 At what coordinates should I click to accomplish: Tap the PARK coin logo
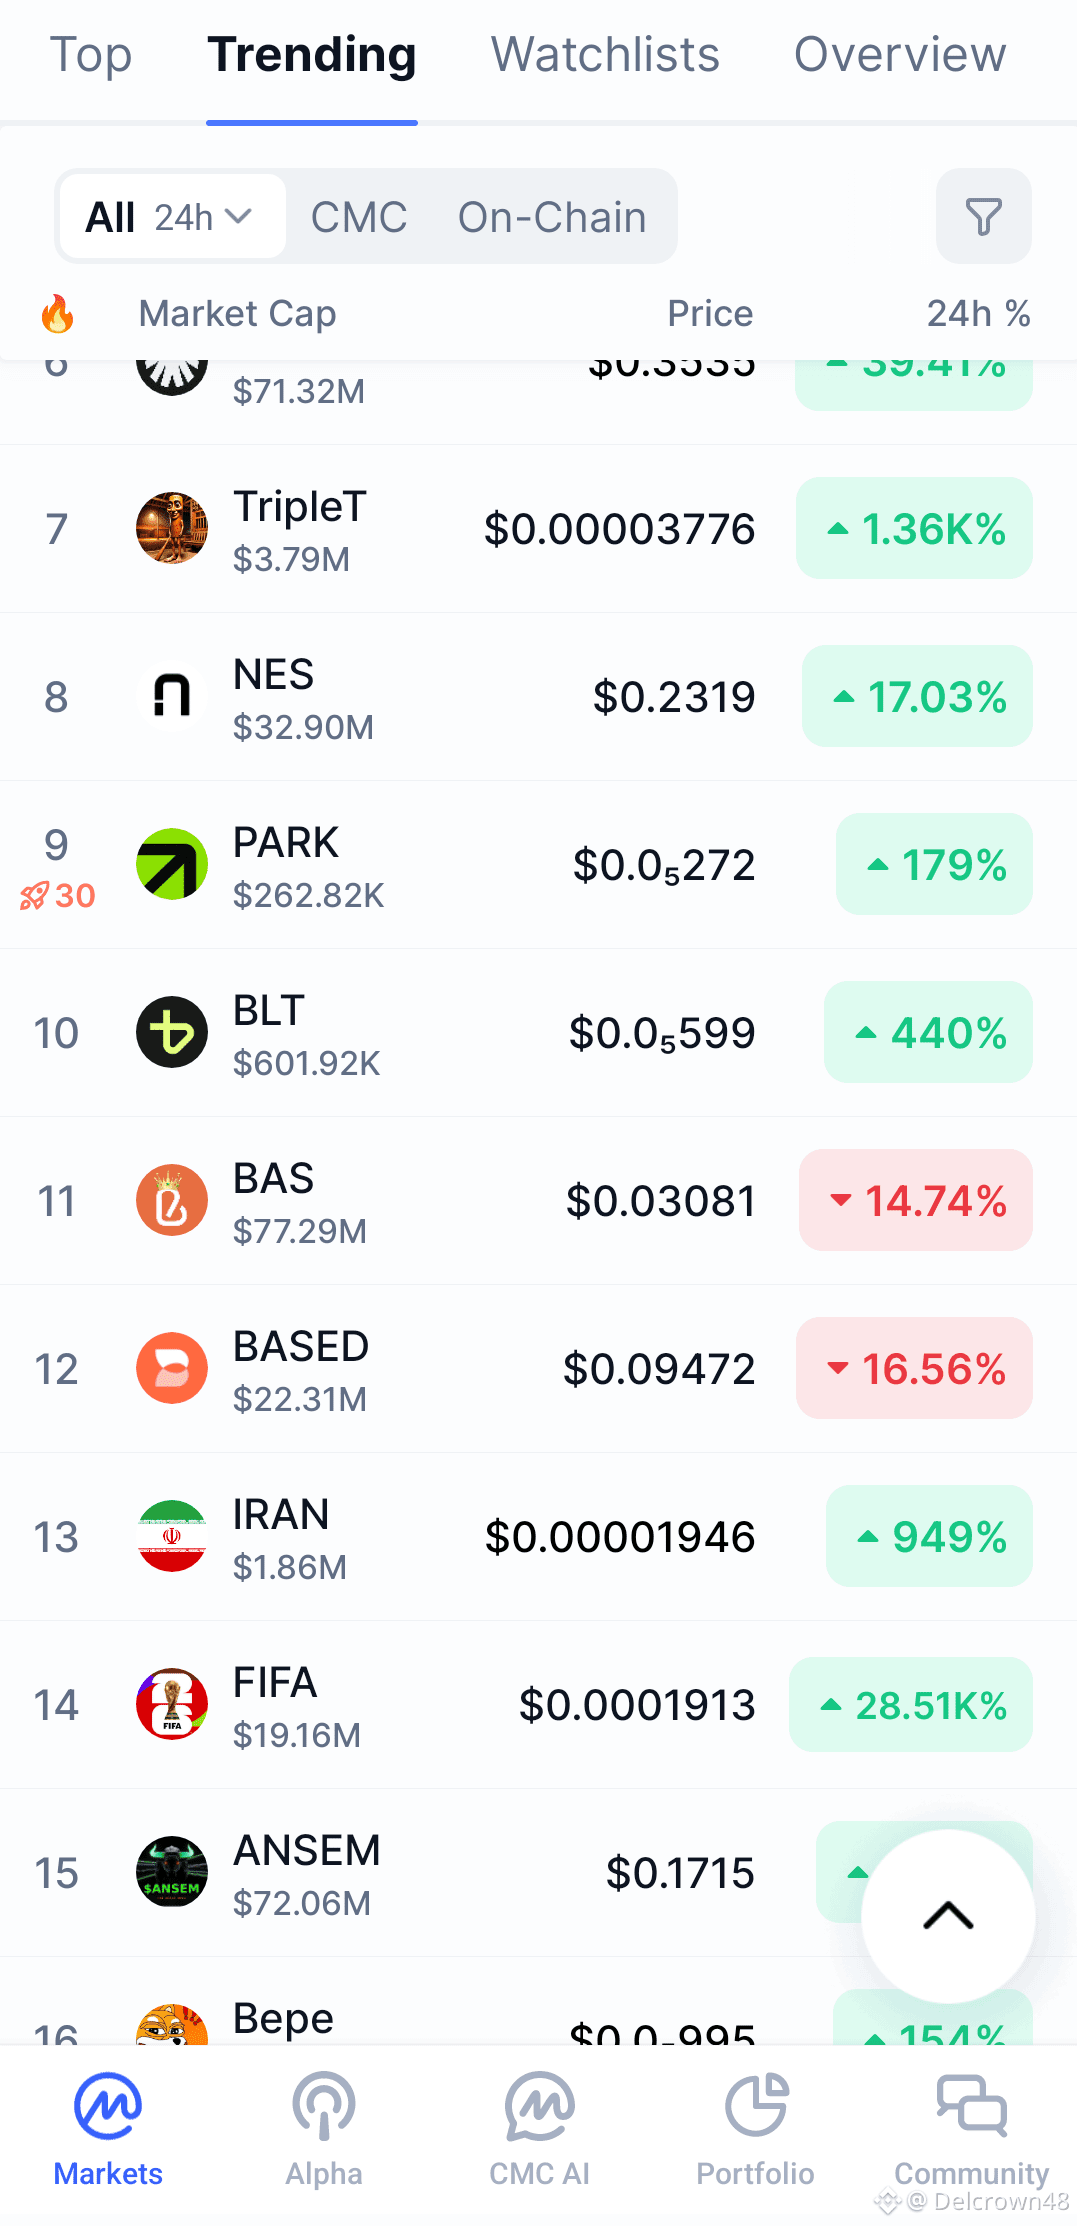[172, 864]
